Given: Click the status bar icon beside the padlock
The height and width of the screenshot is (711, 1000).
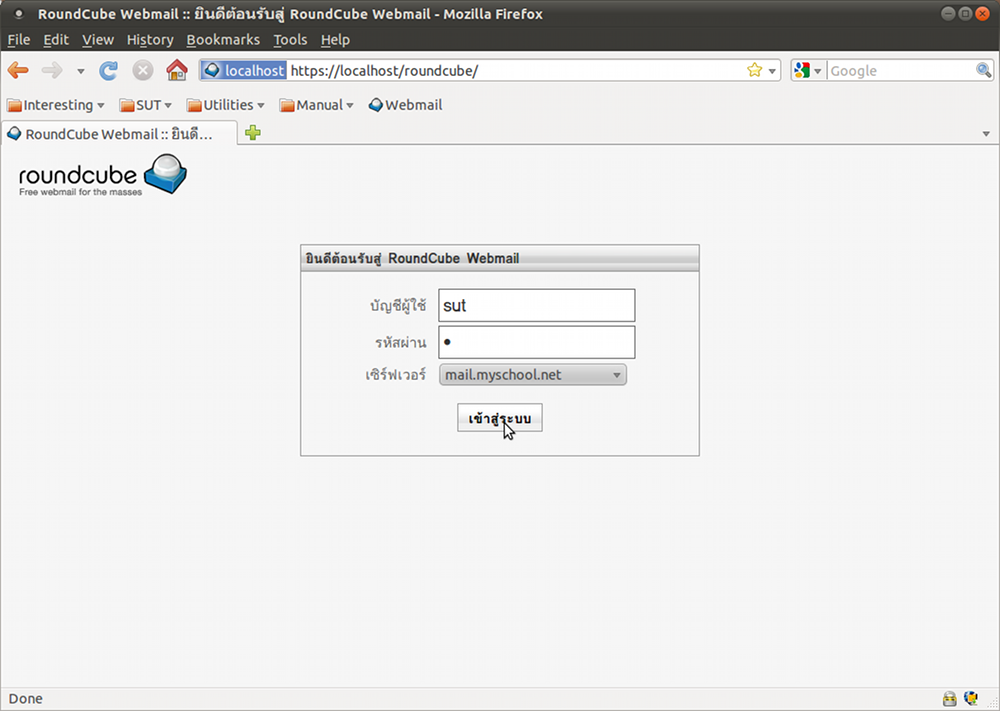Looking at the screenshot, I should 971,699.
